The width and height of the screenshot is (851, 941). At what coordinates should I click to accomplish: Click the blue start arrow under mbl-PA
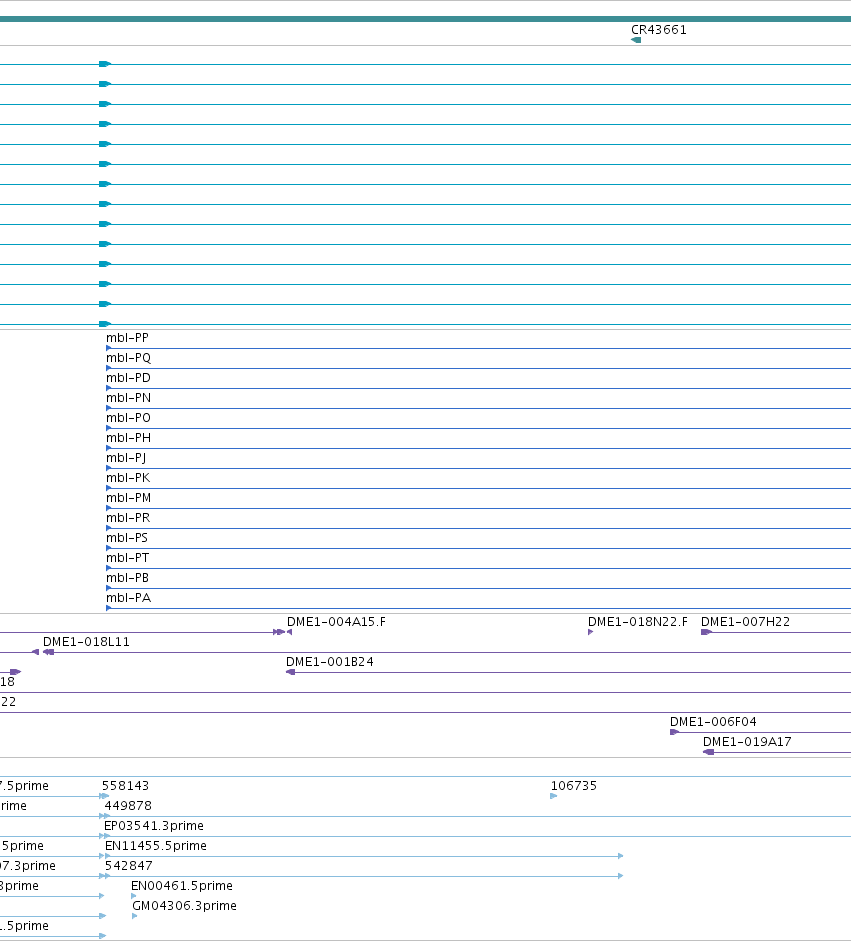(x=109, y=608)
